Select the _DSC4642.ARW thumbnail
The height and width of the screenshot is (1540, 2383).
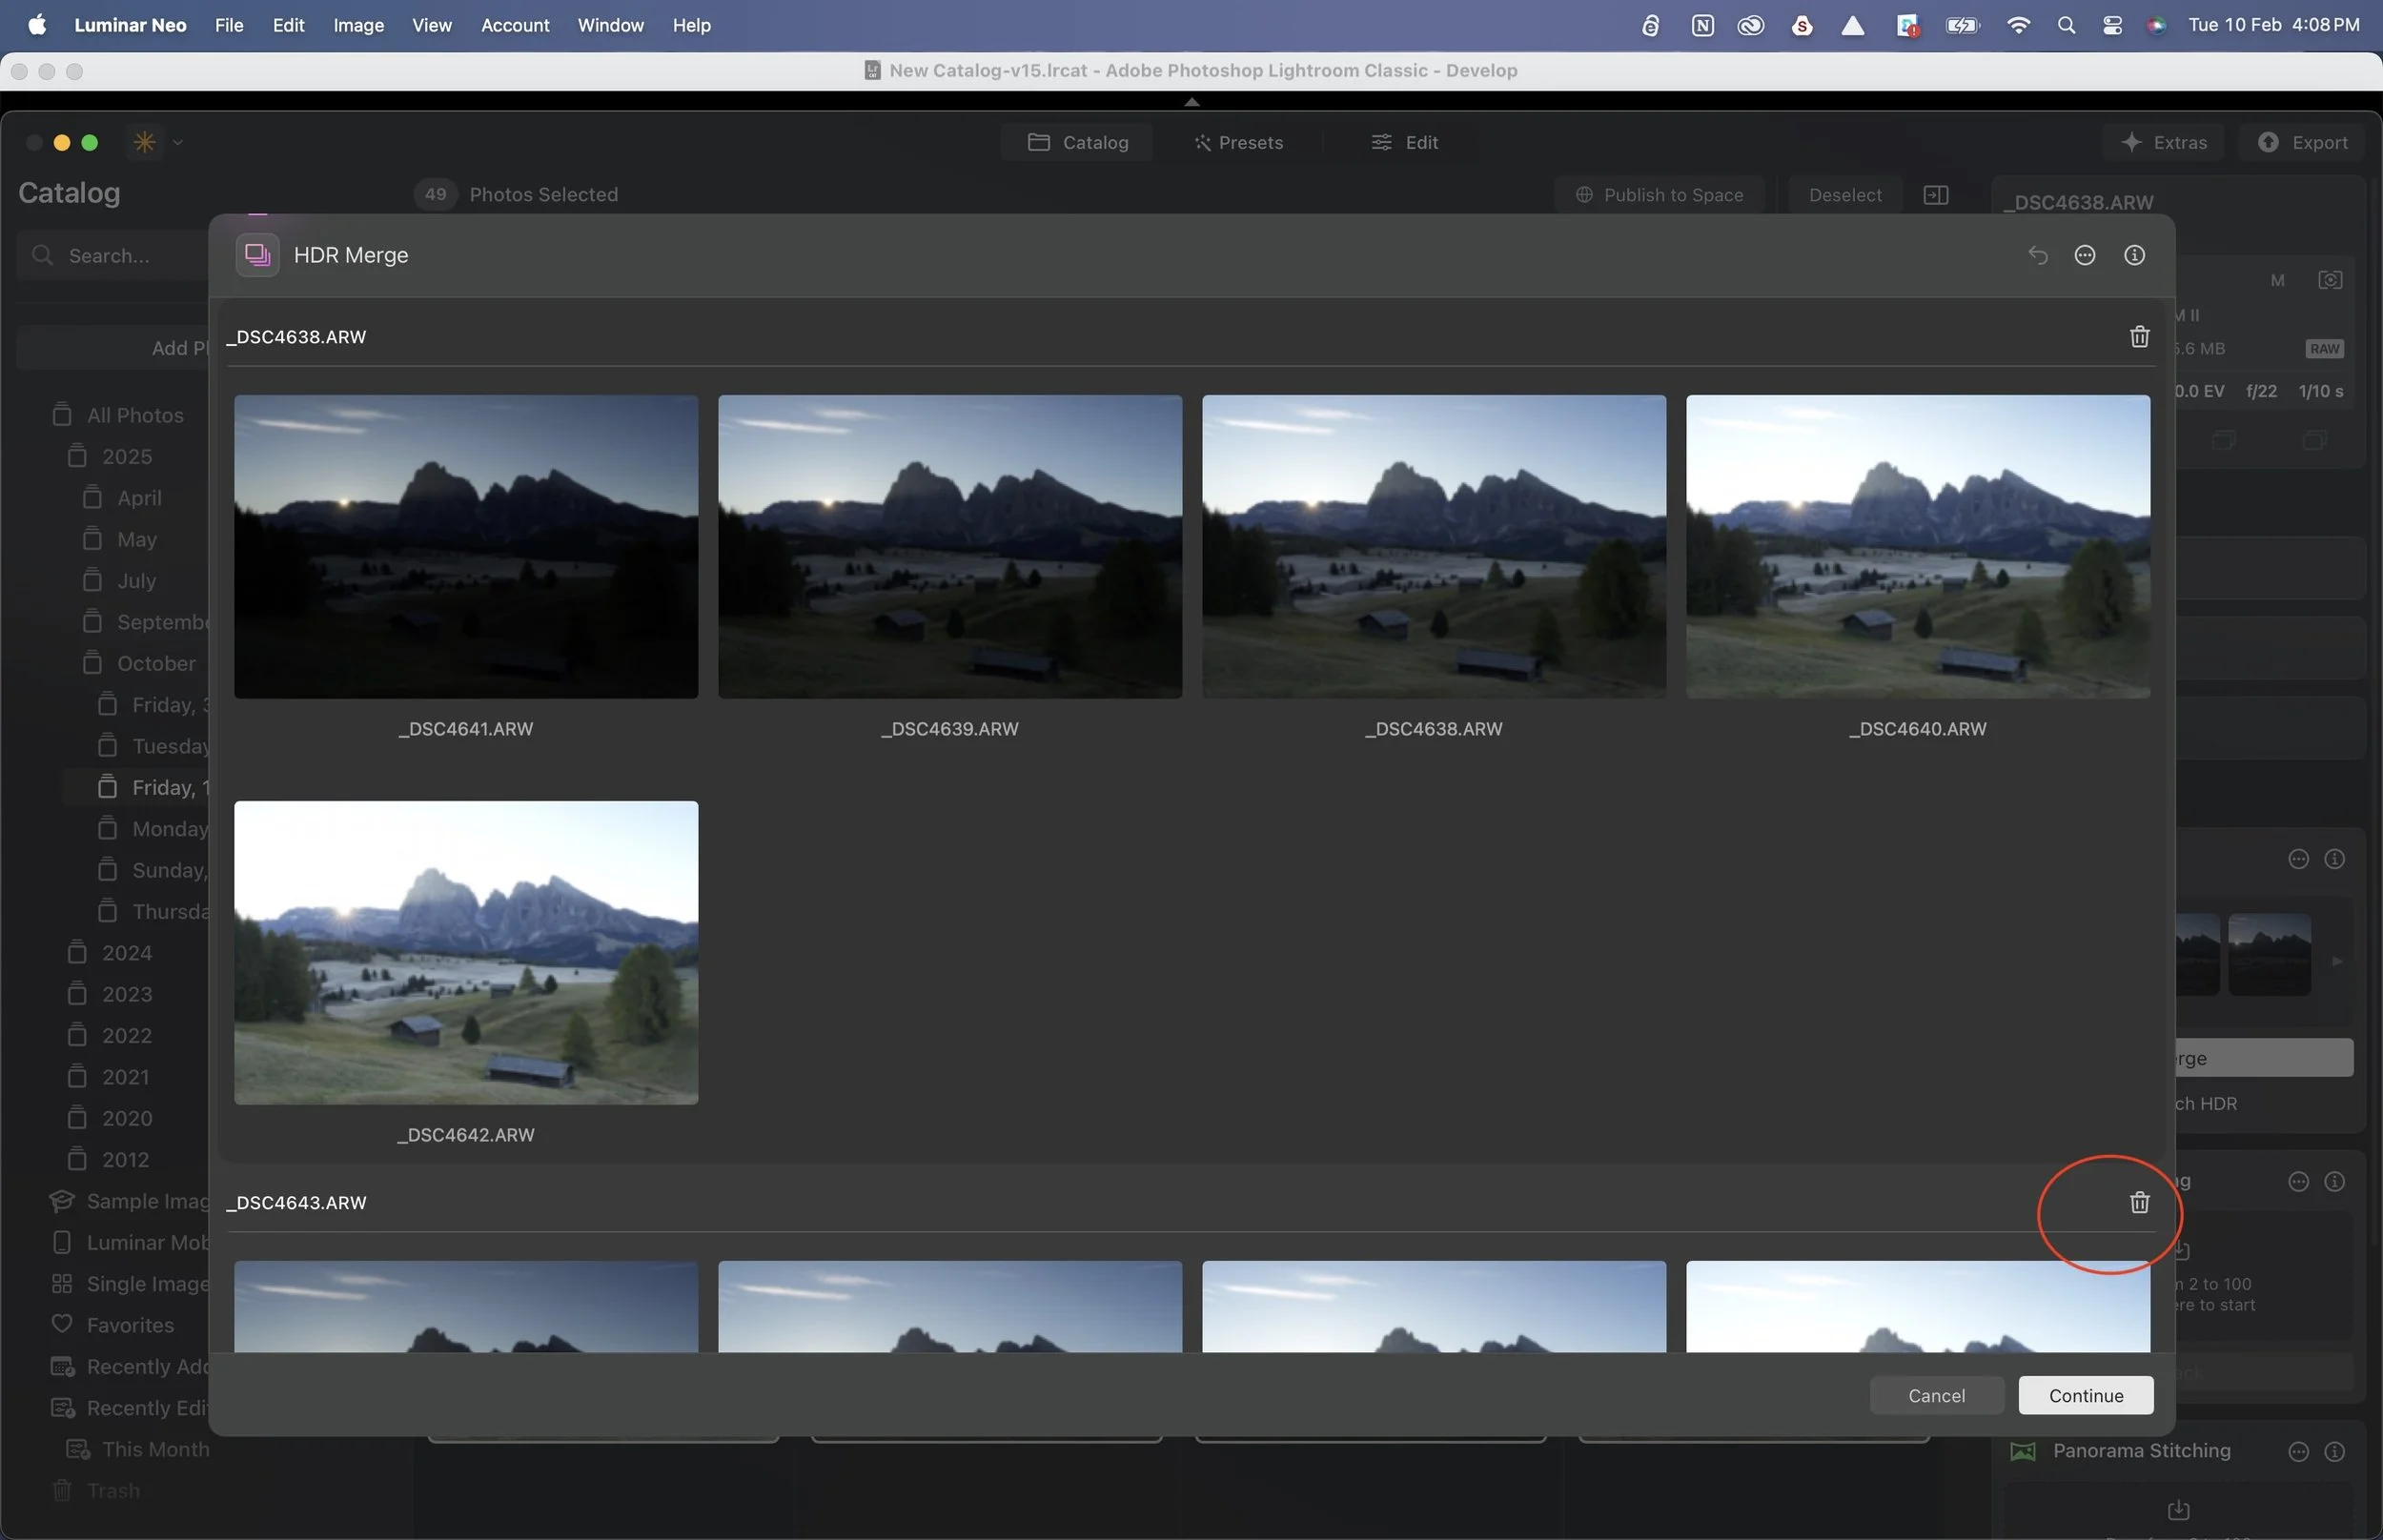point(466,952)
